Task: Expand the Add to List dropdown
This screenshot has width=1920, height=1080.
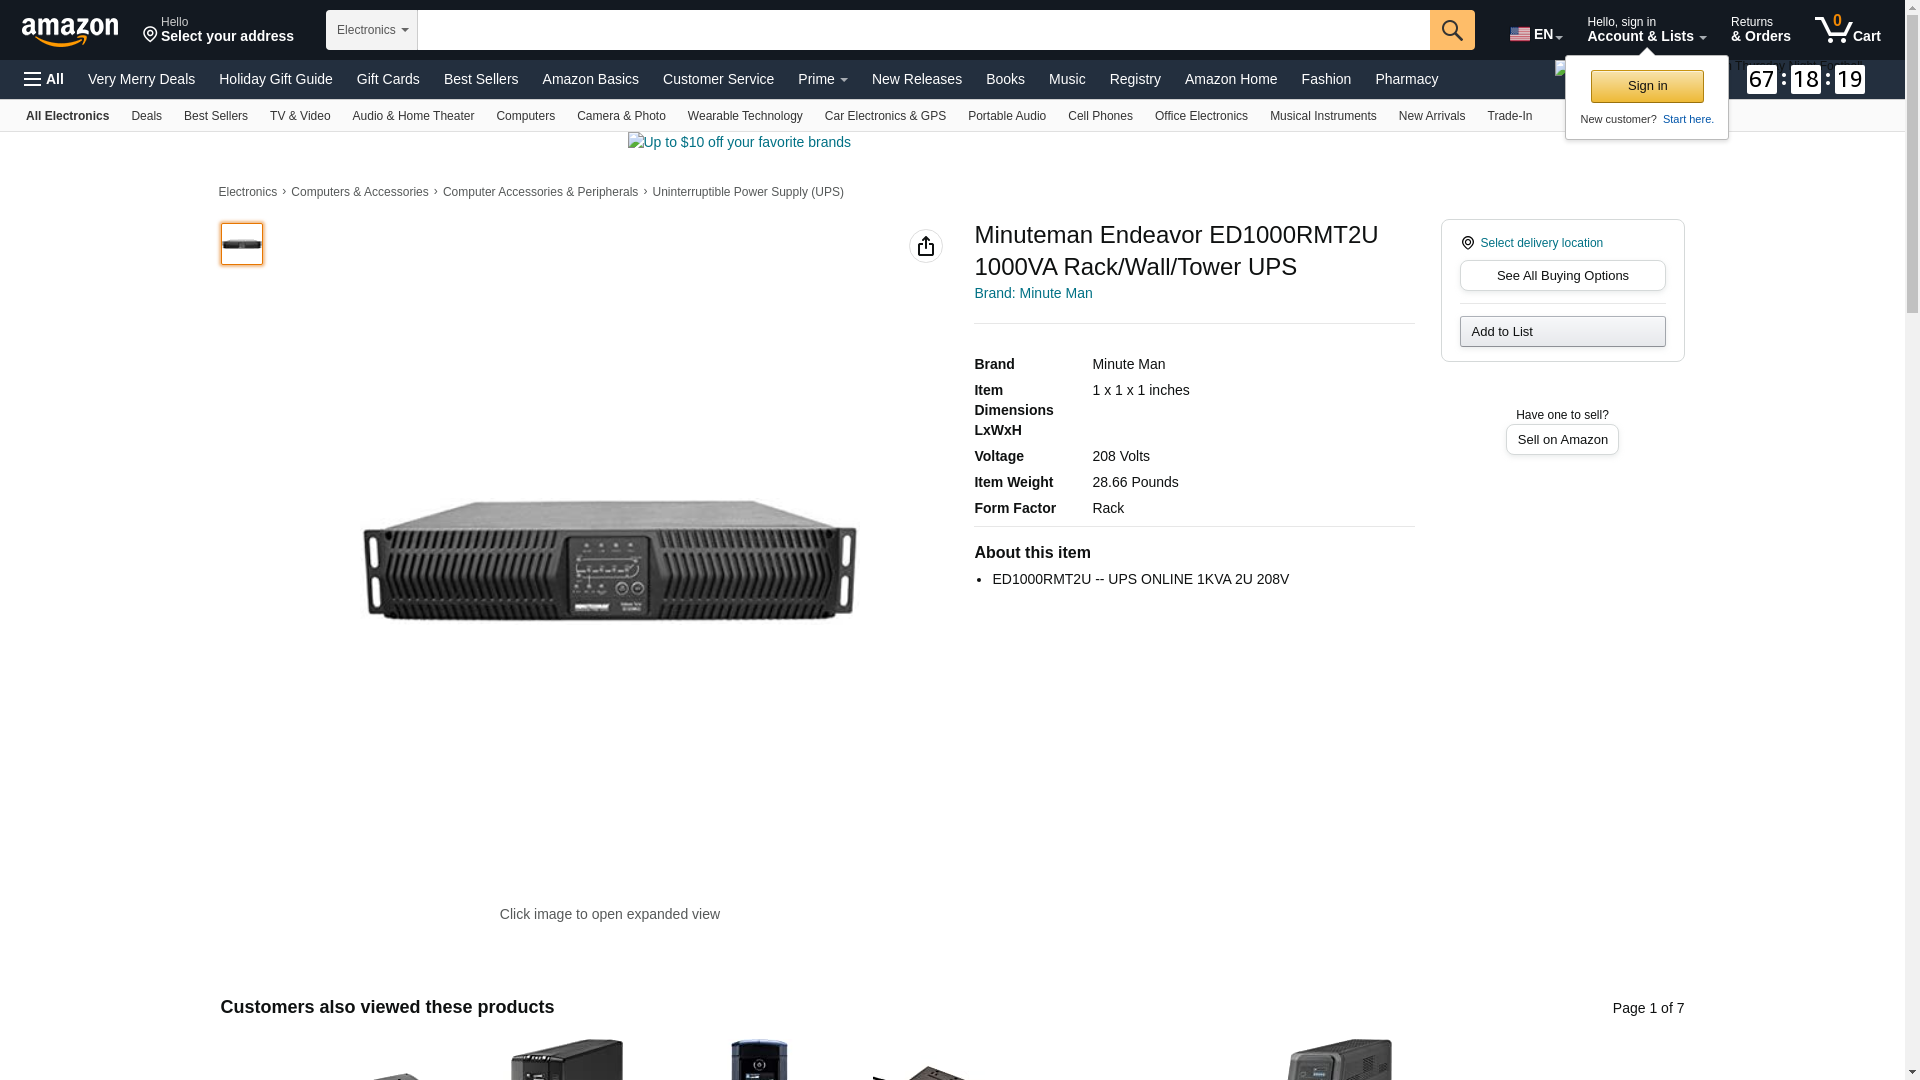Action: [1561, 331]
